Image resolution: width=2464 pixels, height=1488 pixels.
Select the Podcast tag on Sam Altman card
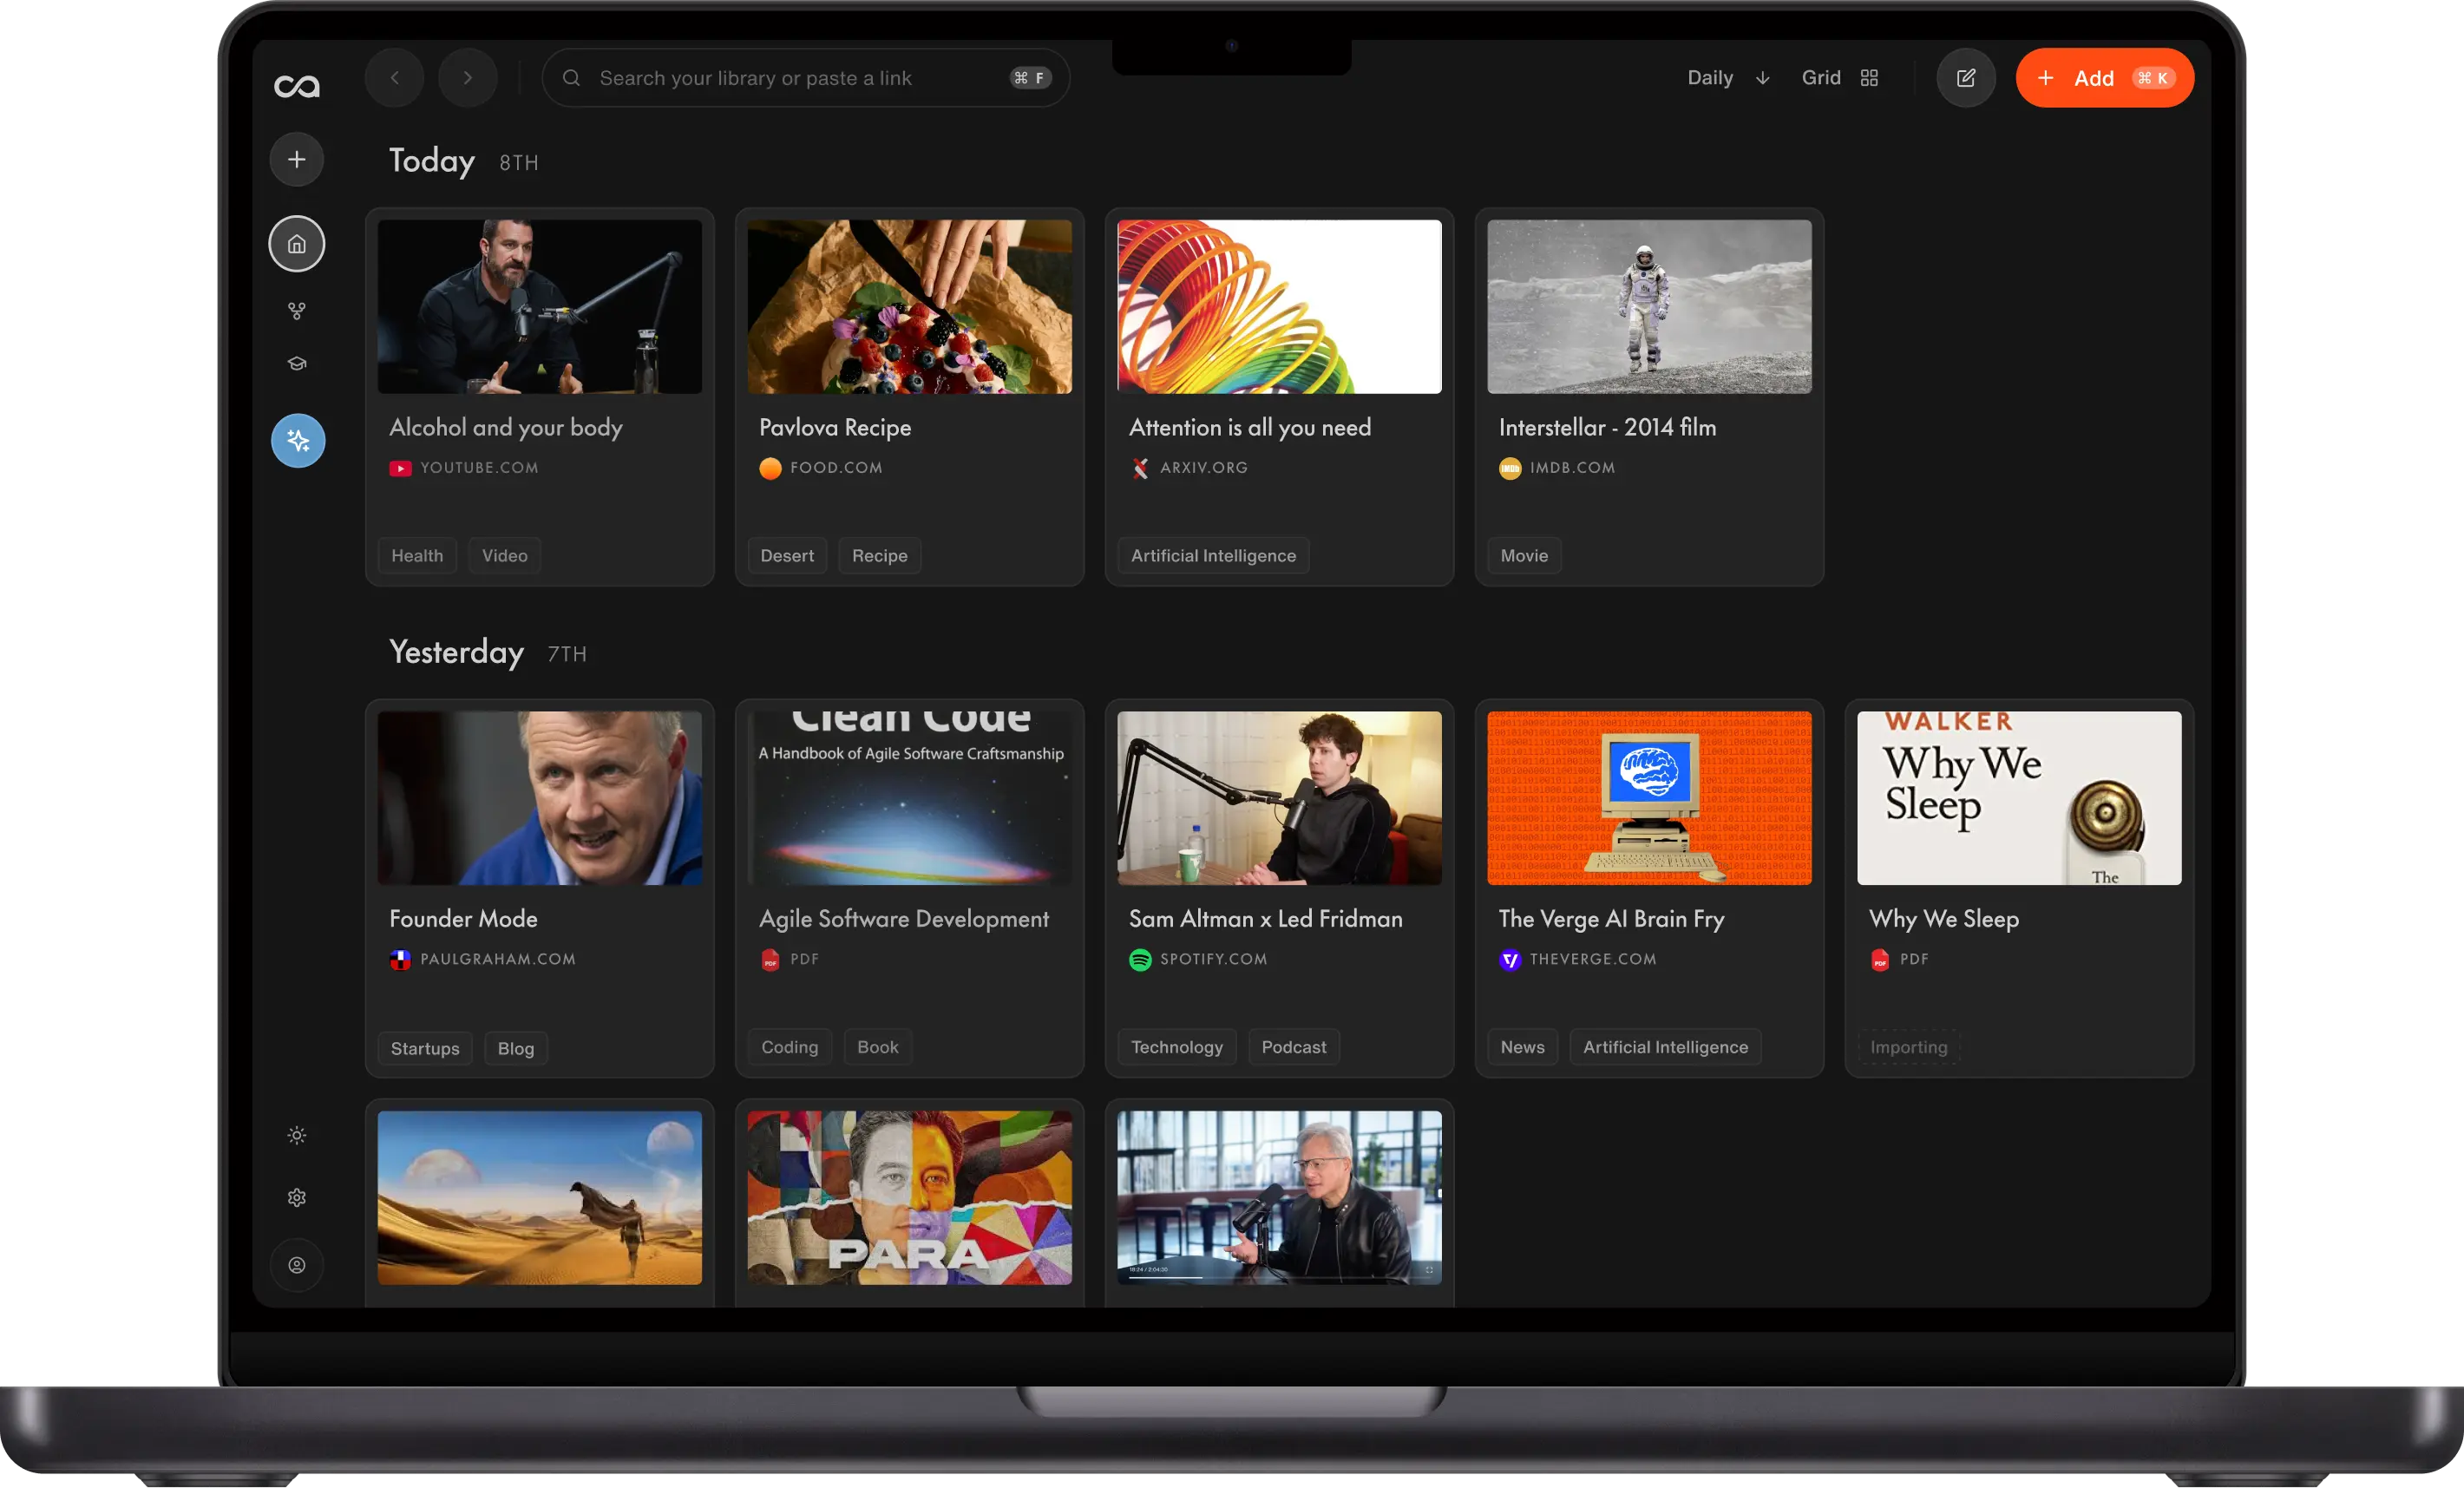click(1293, 1047)
